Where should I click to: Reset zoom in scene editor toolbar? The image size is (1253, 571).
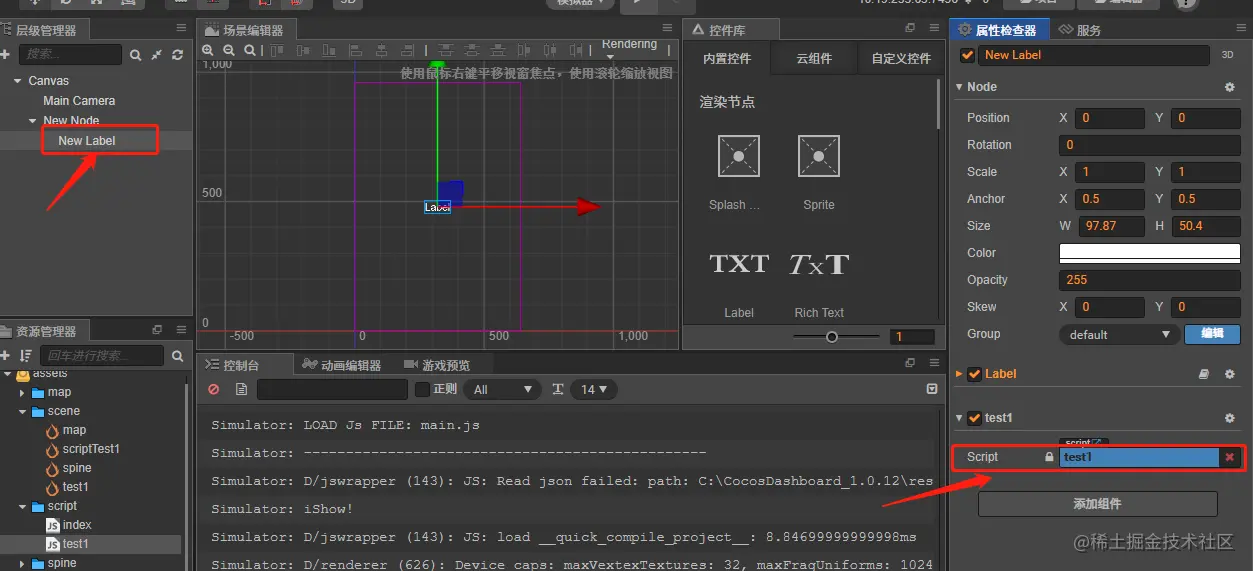249,49
